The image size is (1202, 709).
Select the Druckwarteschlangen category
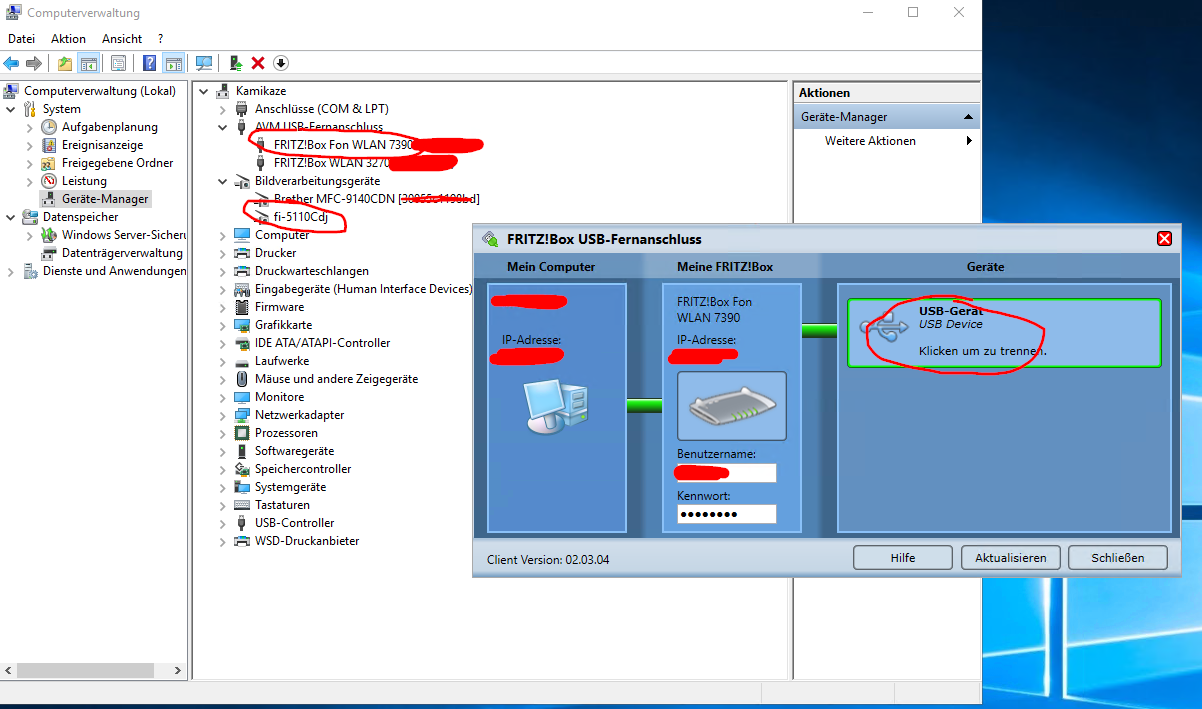tap(311, 271)
